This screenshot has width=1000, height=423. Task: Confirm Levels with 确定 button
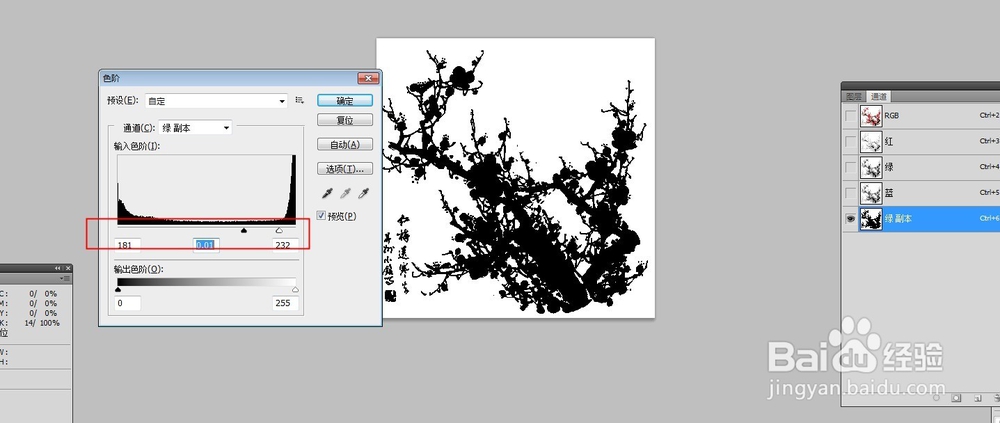tap(345, 101)
